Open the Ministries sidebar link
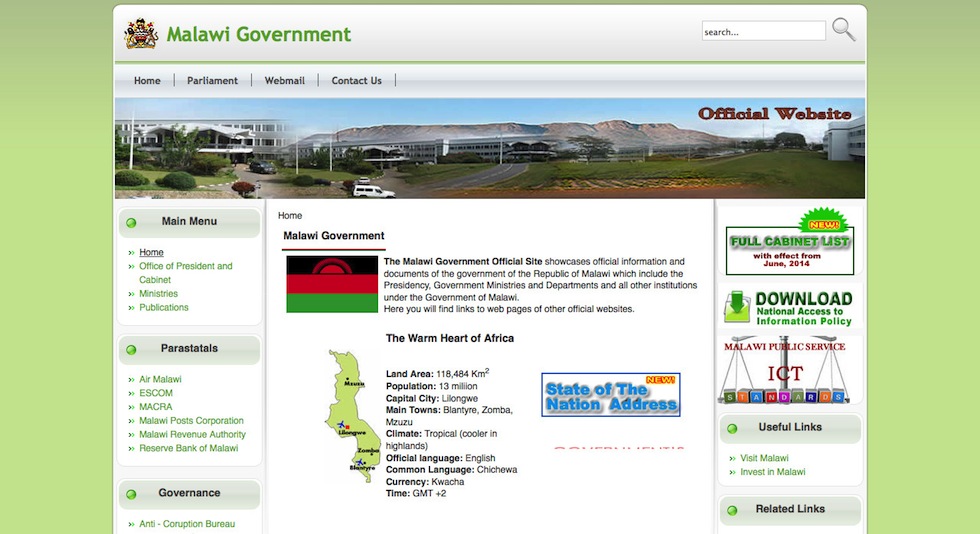 pyautogui.click(x=158, y=293)
